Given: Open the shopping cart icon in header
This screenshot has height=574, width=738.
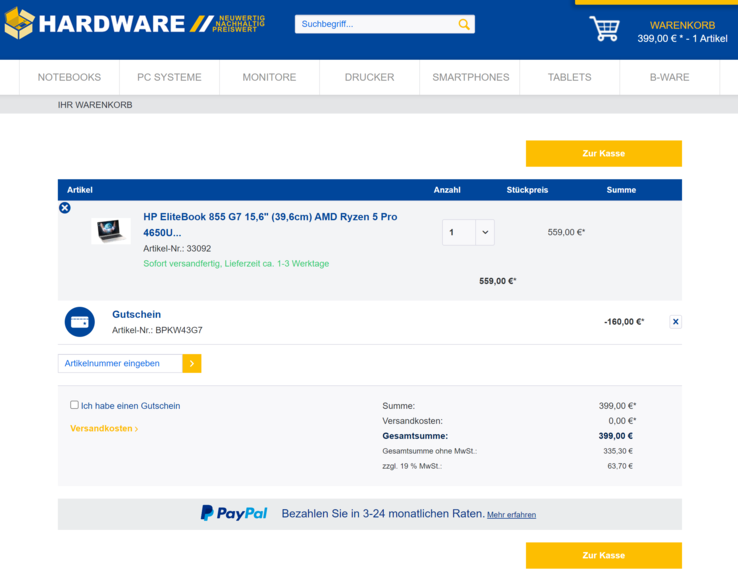Looking at the screenshot, I should coord(604,29).
